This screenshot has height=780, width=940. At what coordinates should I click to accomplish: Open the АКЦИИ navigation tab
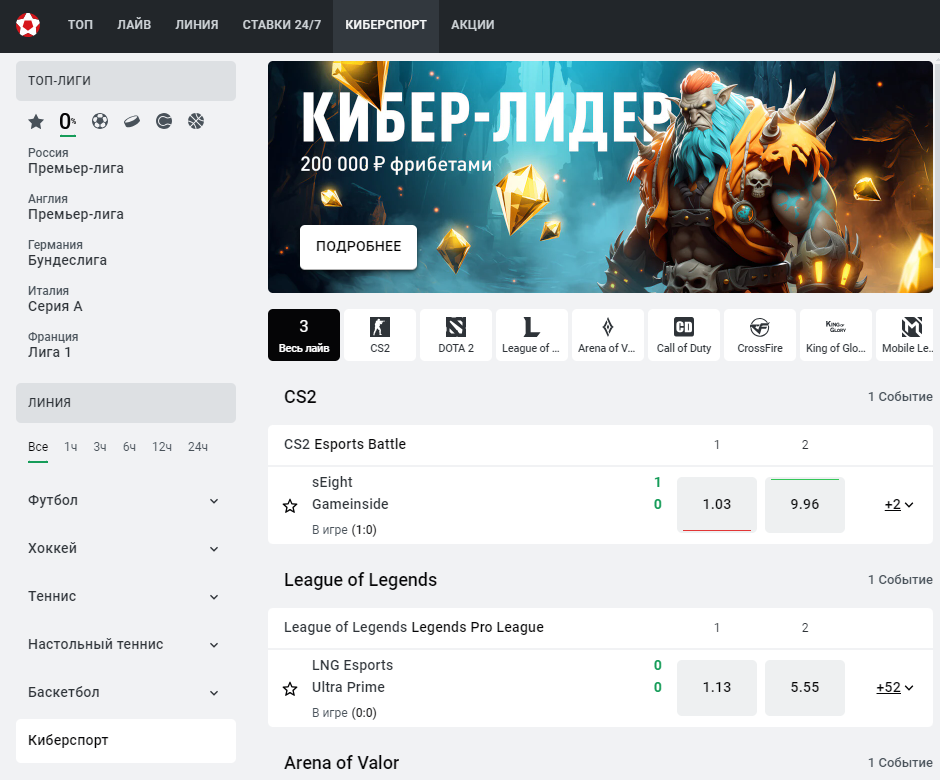pos(473,25)
